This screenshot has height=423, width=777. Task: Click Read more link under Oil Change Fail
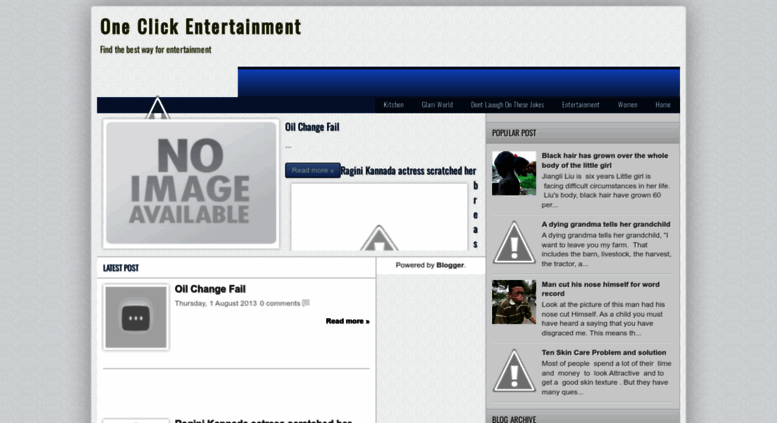pyautogui.click(x=347, y=321)
